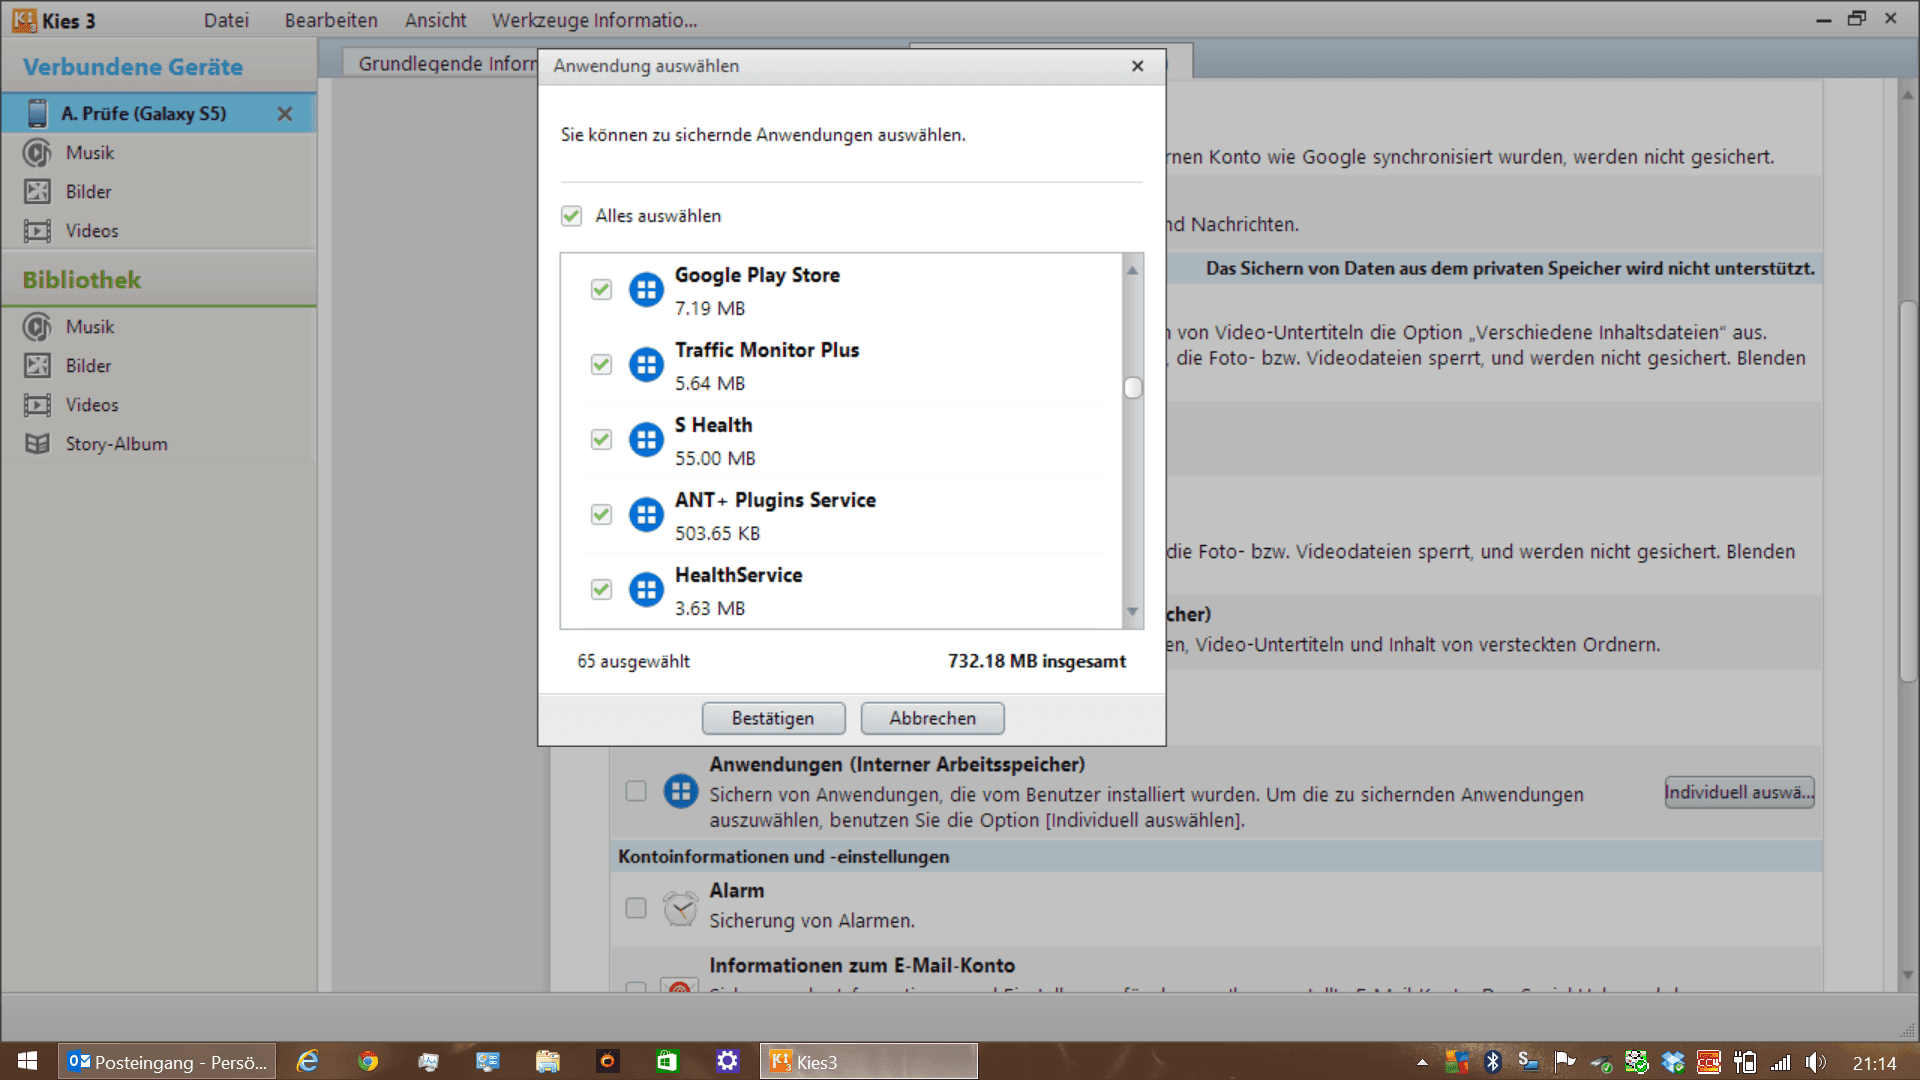The height and width of the screenshot is (1080, 1920).
Task: Click the app list scroll down arrow
Action: coord(1133,612)
